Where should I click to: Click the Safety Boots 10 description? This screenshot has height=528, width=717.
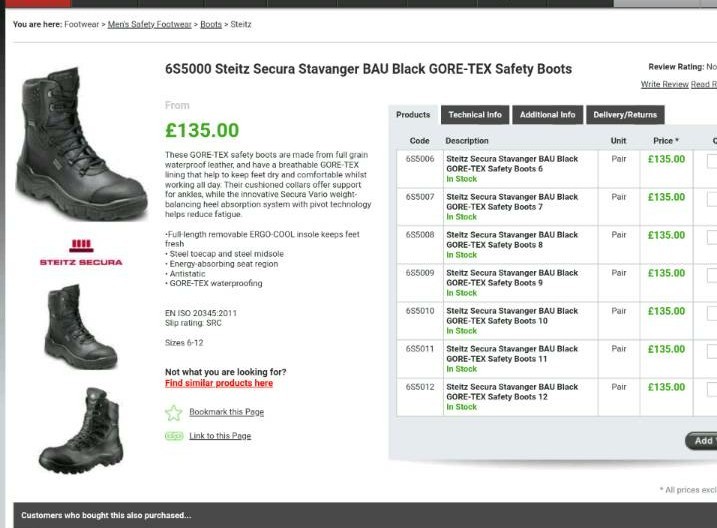[x=512, y=316]
